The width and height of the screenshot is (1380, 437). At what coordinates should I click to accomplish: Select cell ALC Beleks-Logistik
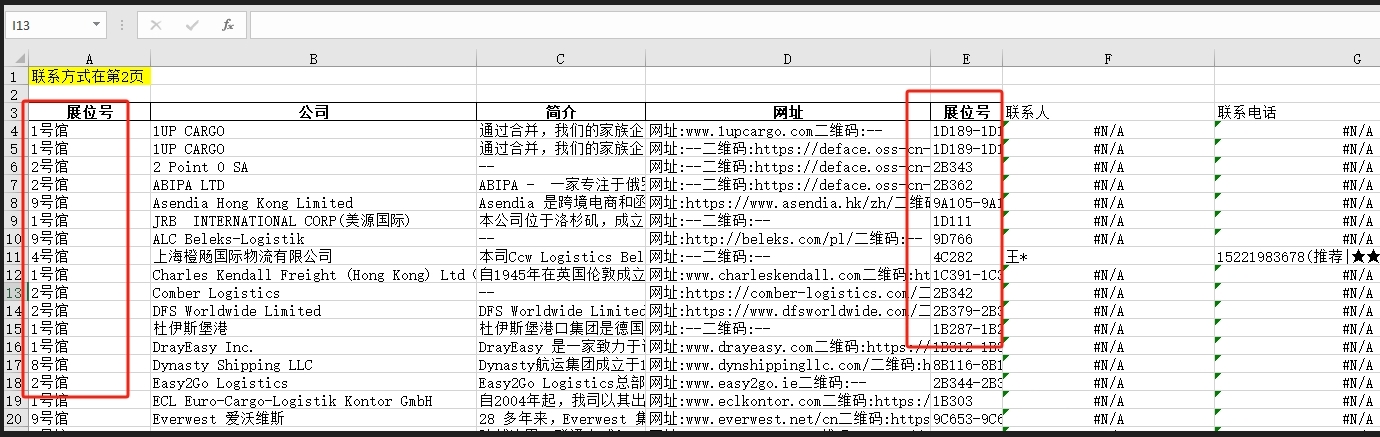[313, 238]
